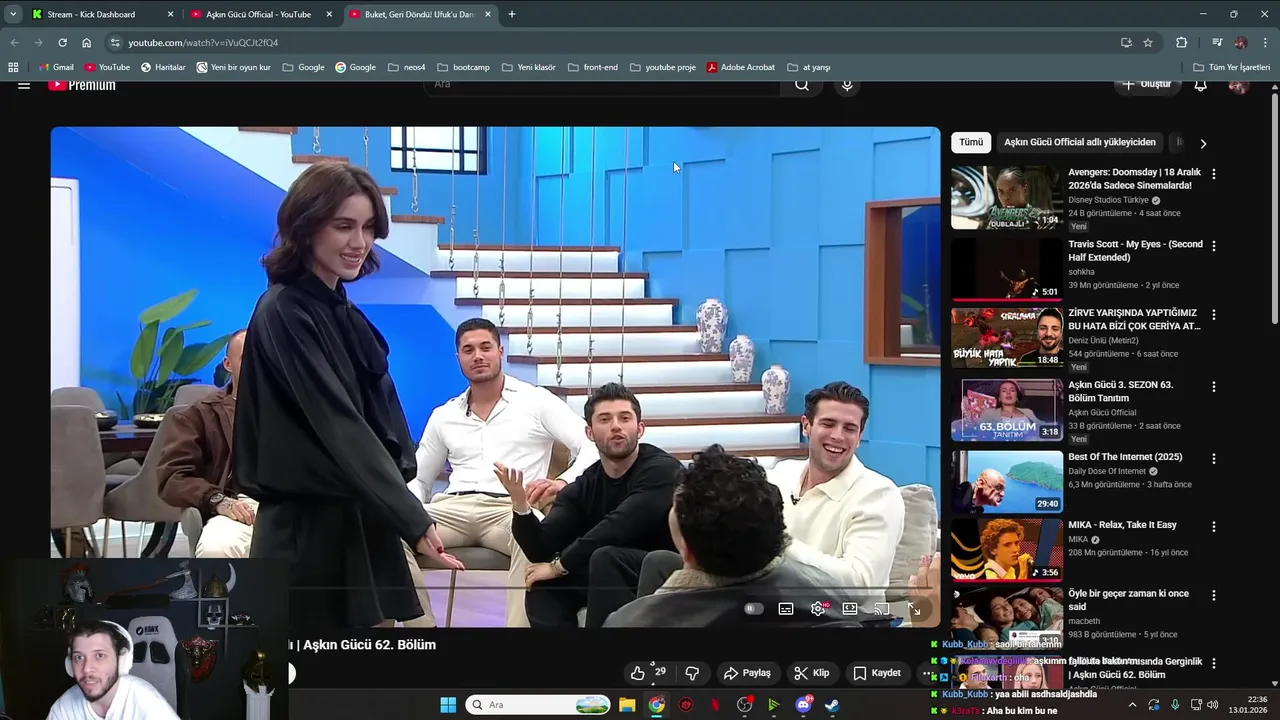Switch to theater mode view
The width and height of the screenshot is (1280, 720).
click(x=850, y=609)
